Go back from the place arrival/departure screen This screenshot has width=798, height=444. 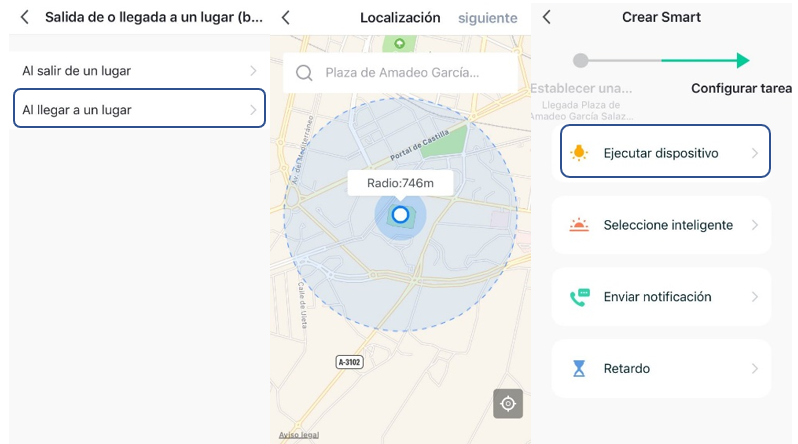coord(24,17)
